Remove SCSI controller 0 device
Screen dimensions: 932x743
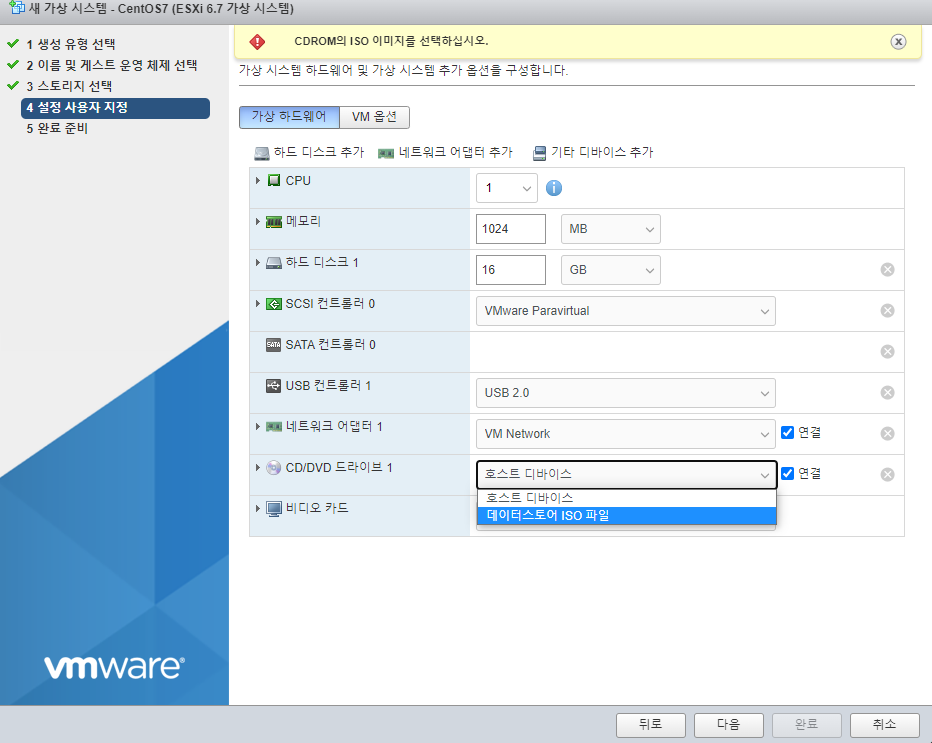pyautogui.click(x=887, y=311)
